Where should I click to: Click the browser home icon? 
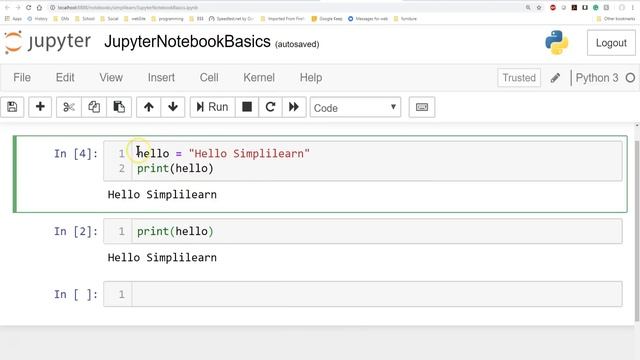pyautogui.click(x=39, y=7)
